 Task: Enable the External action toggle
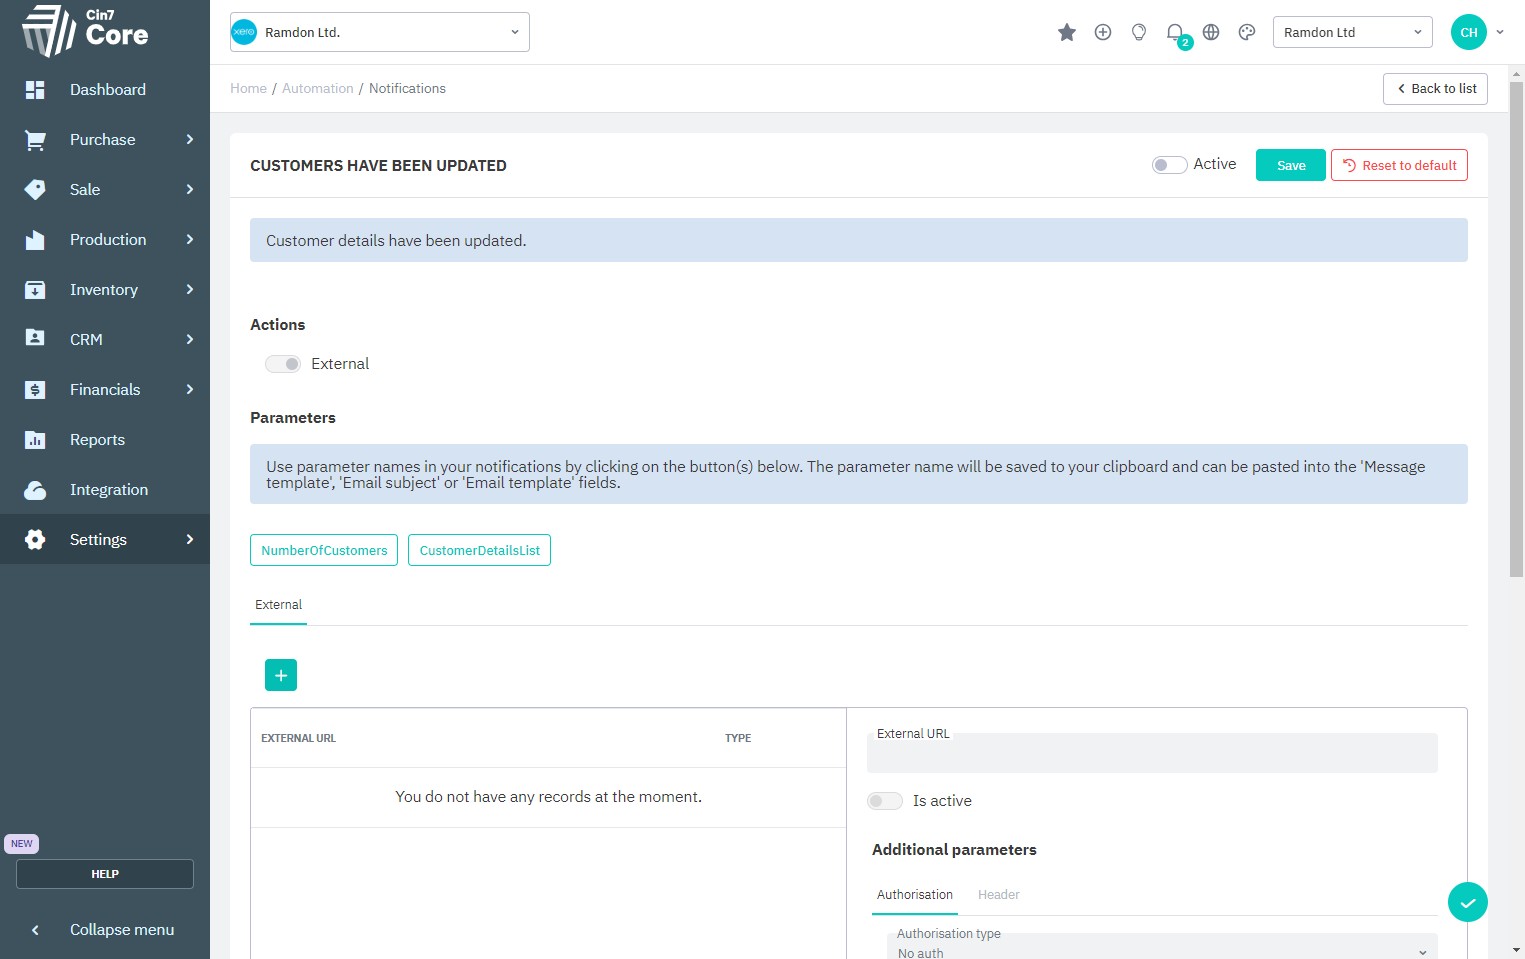tap(283, 364)
